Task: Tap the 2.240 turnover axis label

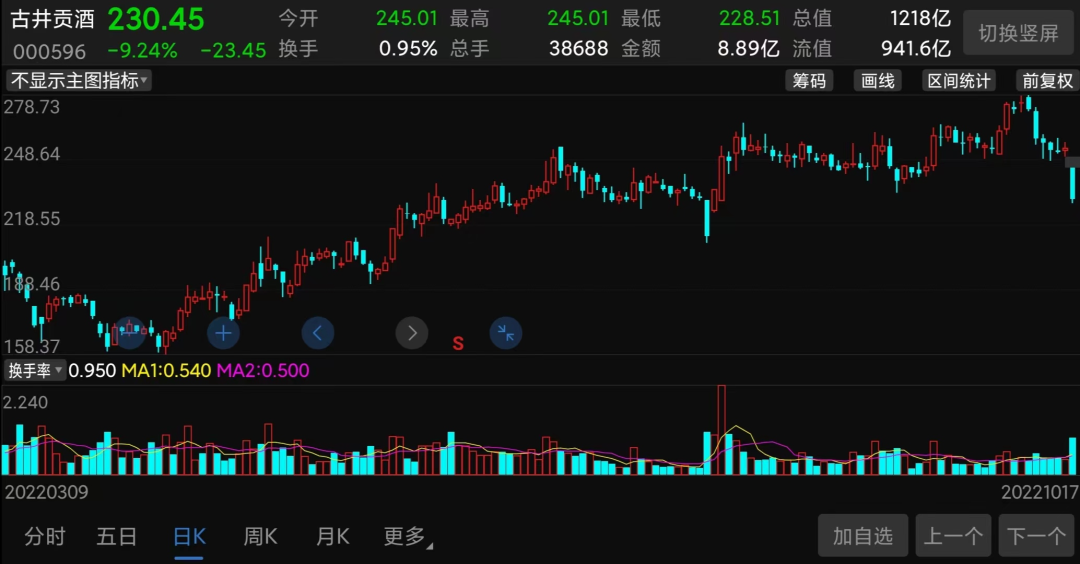Action: 25,403
